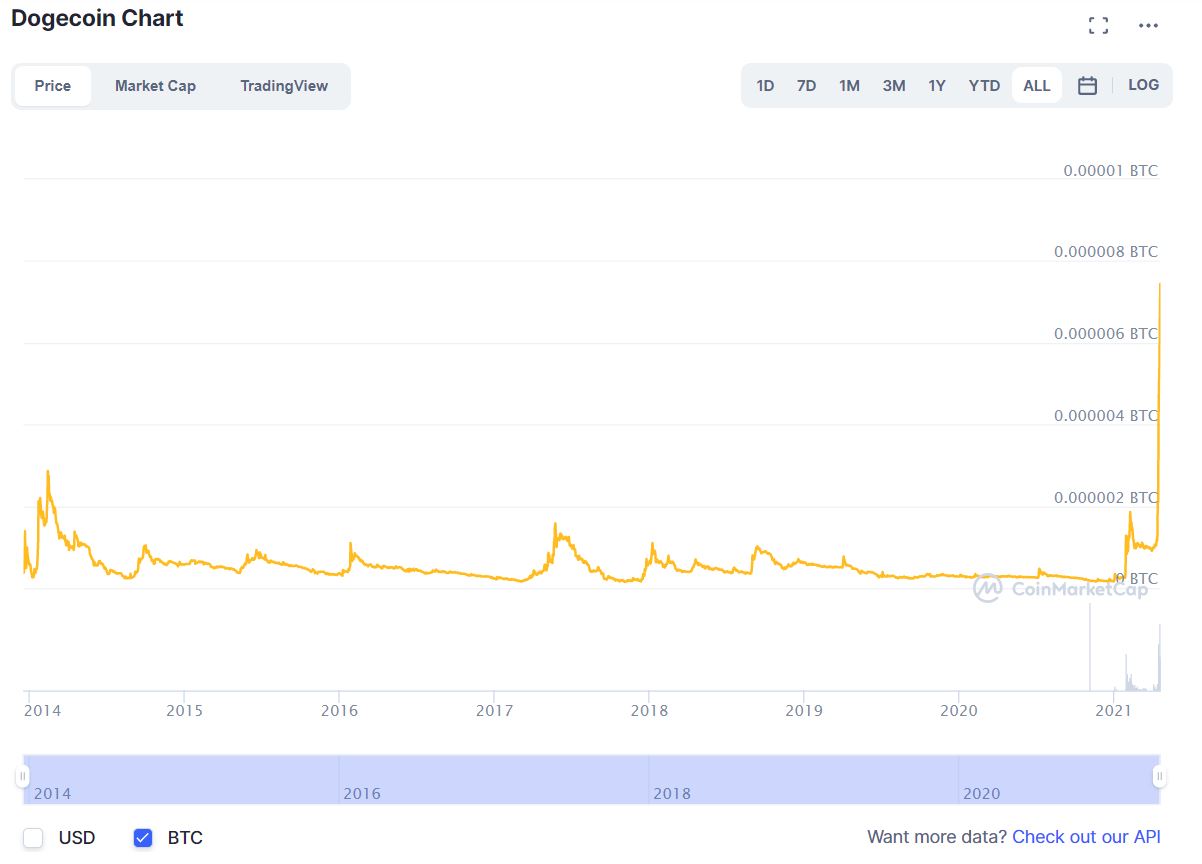Open the calendar date range picker
Screen dimensions: 1202x864
click(1087, 86)
